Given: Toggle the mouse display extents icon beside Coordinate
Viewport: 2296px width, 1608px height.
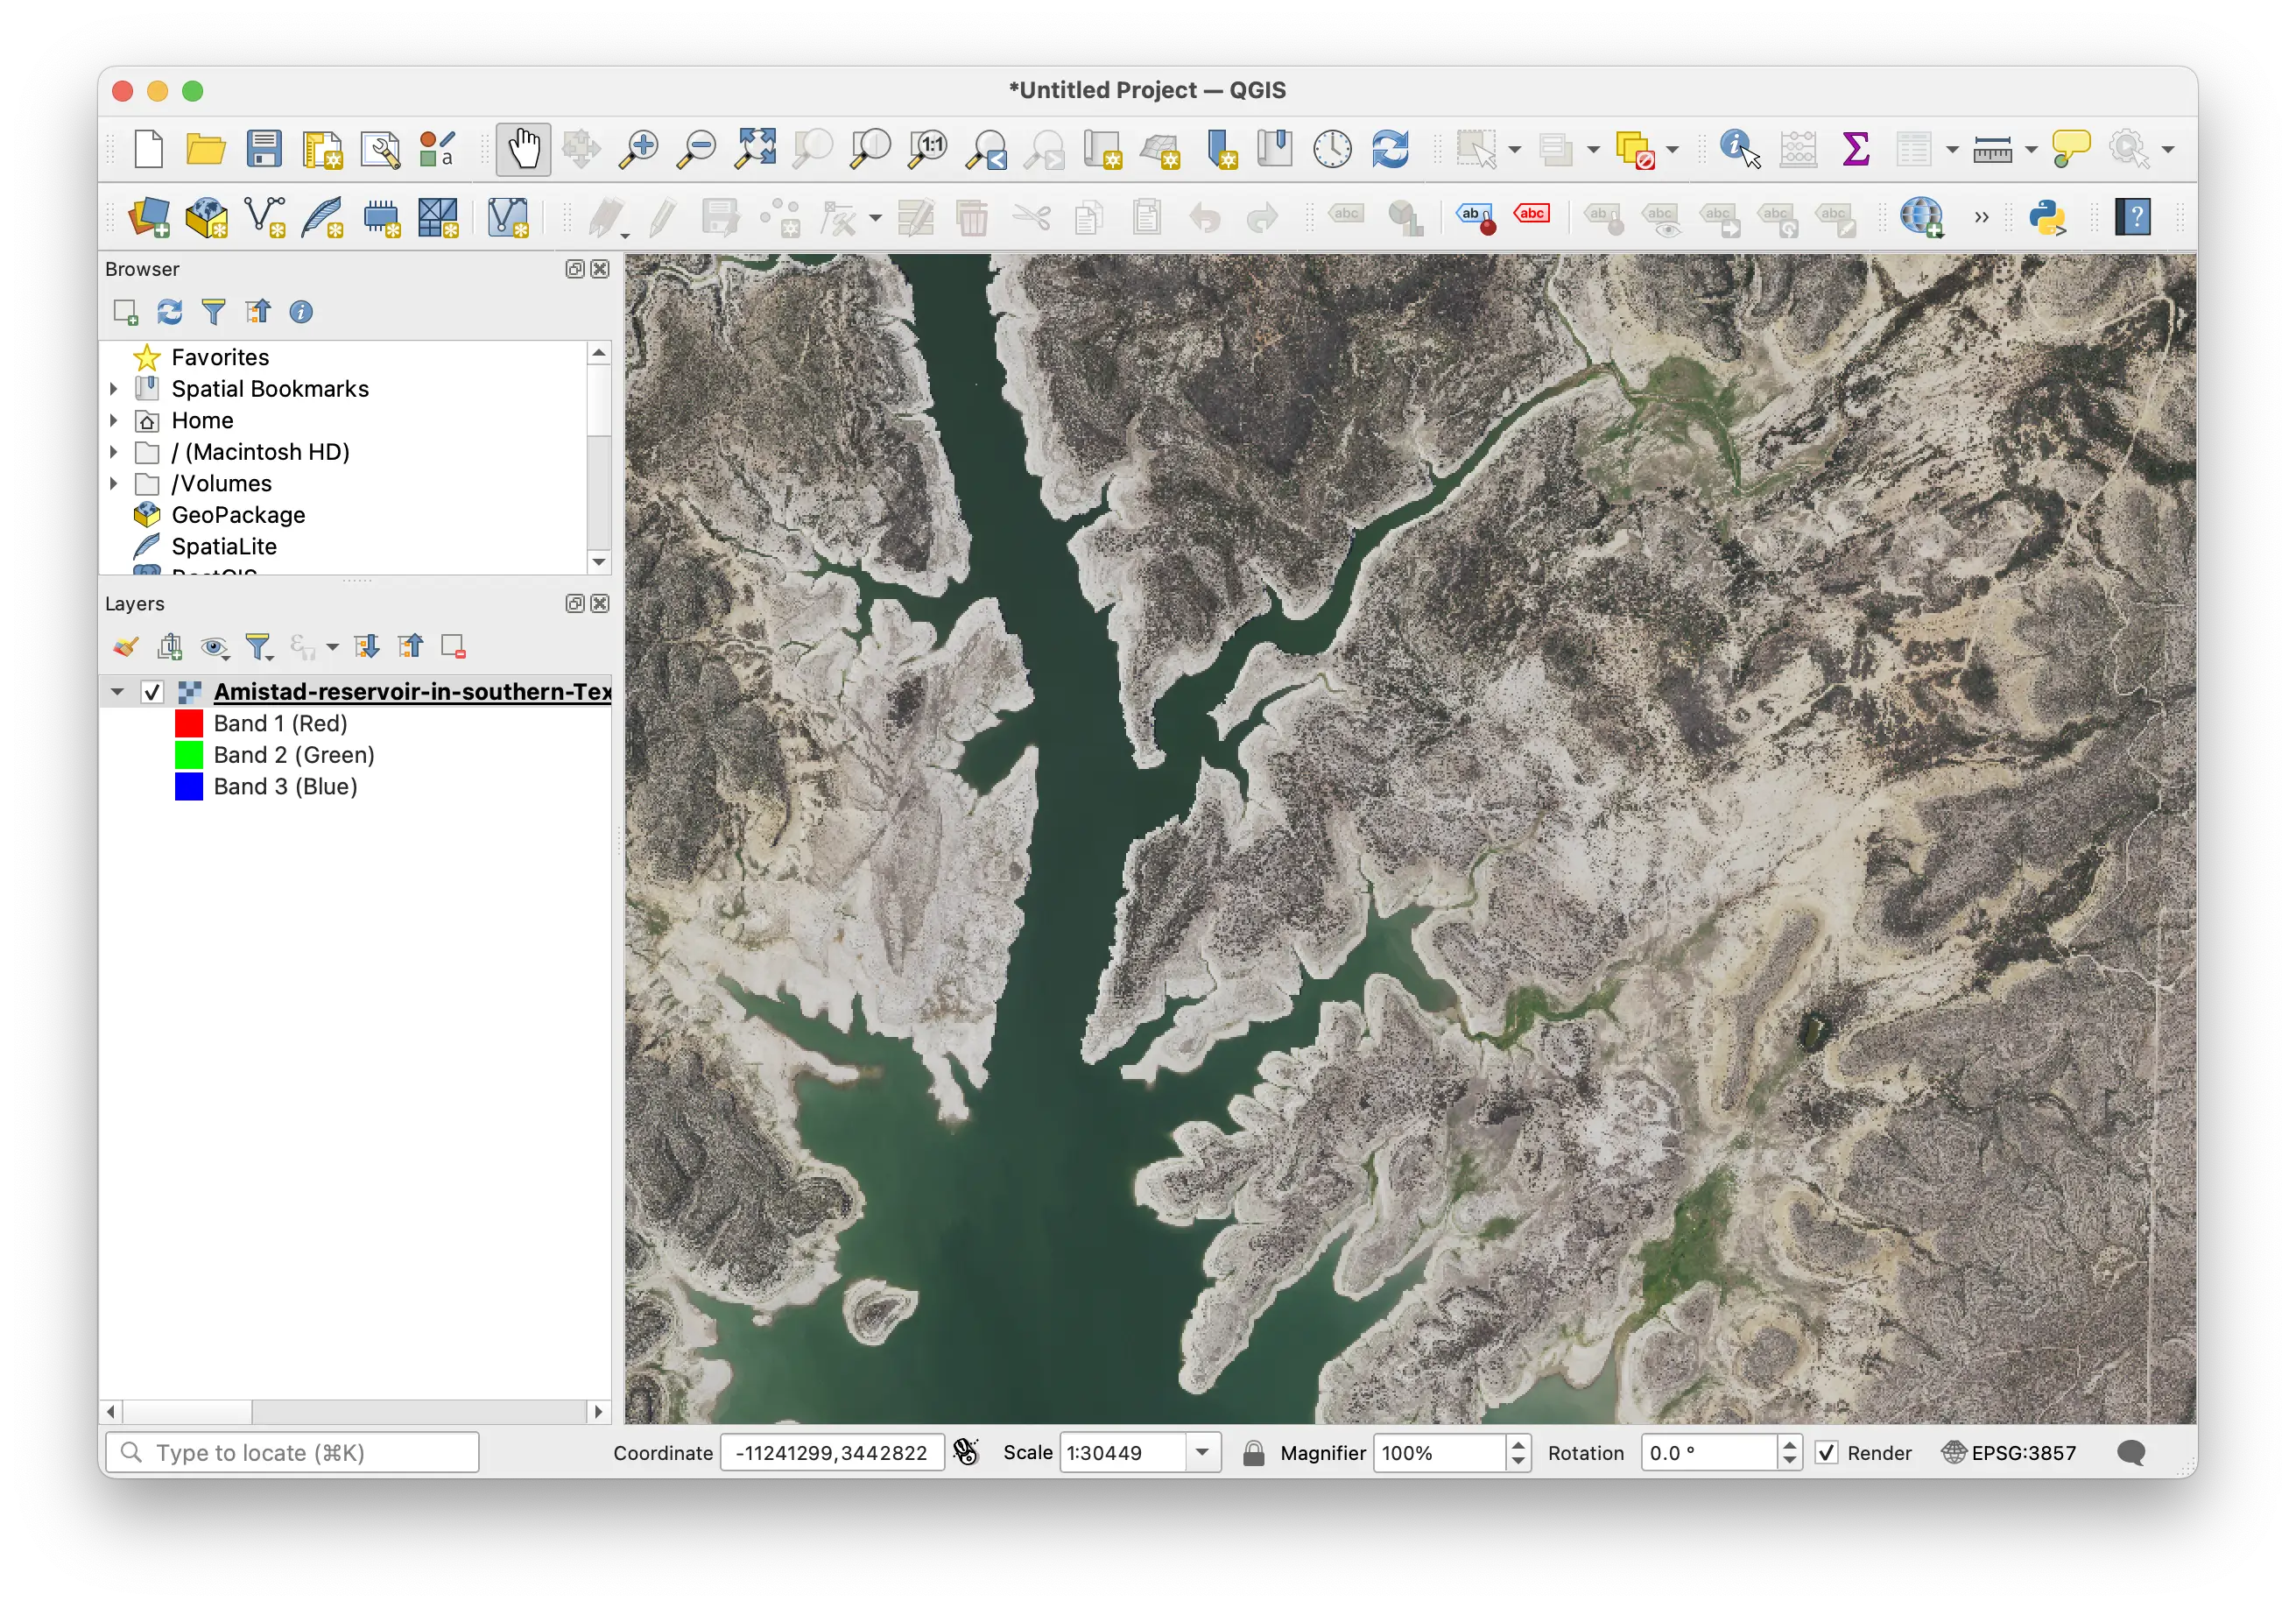Looking at the screenshot, I should [x=966, y=1453].
